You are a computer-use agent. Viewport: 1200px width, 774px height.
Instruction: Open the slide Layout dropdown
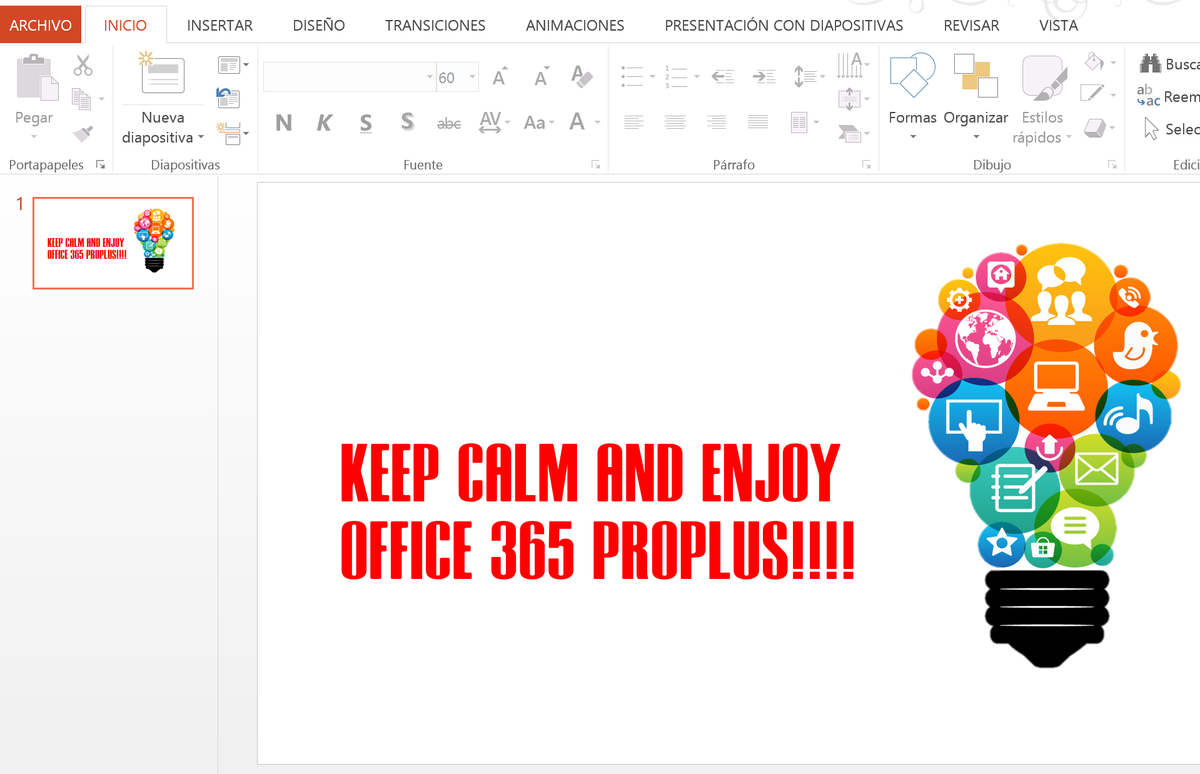[233, 66]
